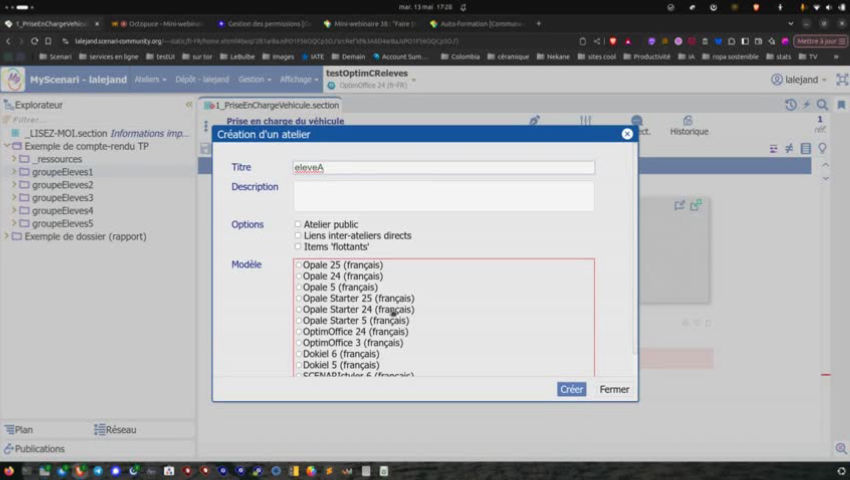Select the Opale 24 (français) model
Image resolution: width=850 pixels, height=480 pixels.
pyautogui.click(x=299, y=276)
